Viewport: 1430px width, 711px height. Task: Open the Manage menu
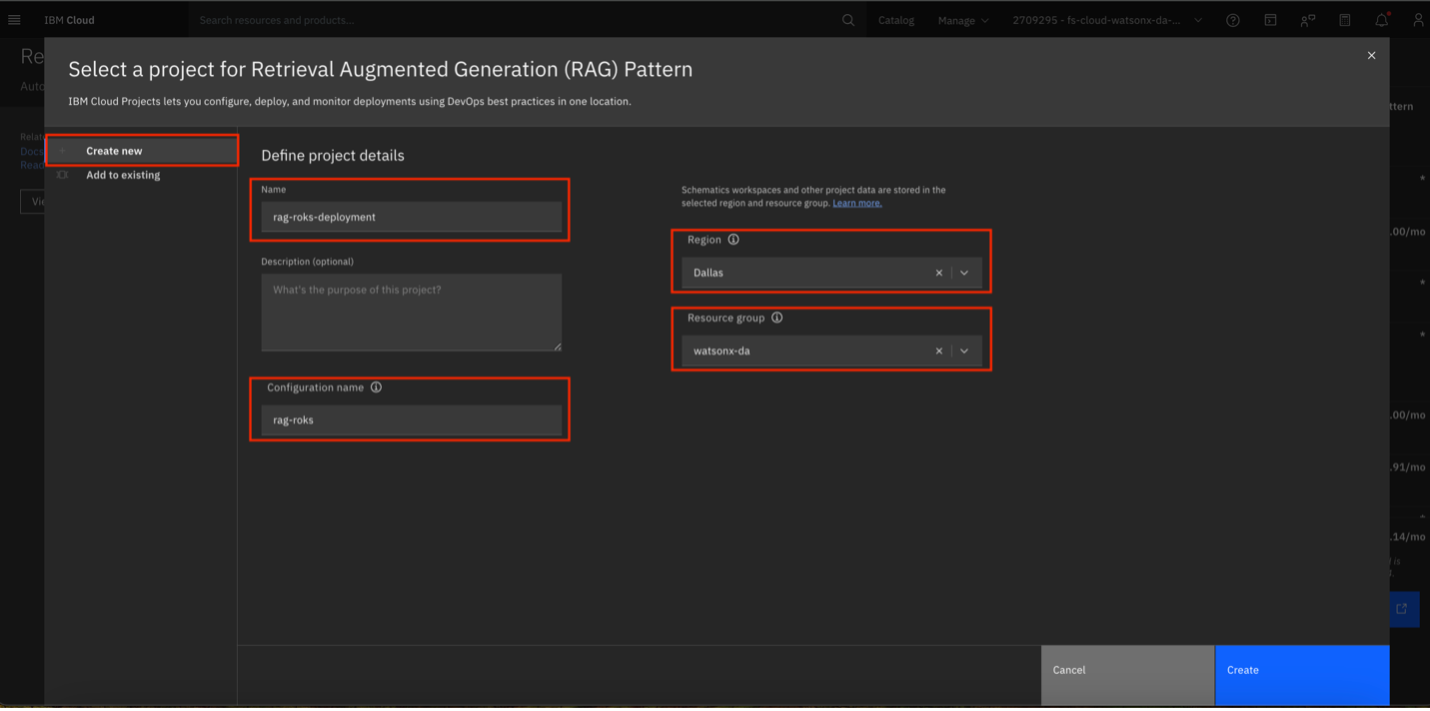pyautogui.click(x=963, y=20)
